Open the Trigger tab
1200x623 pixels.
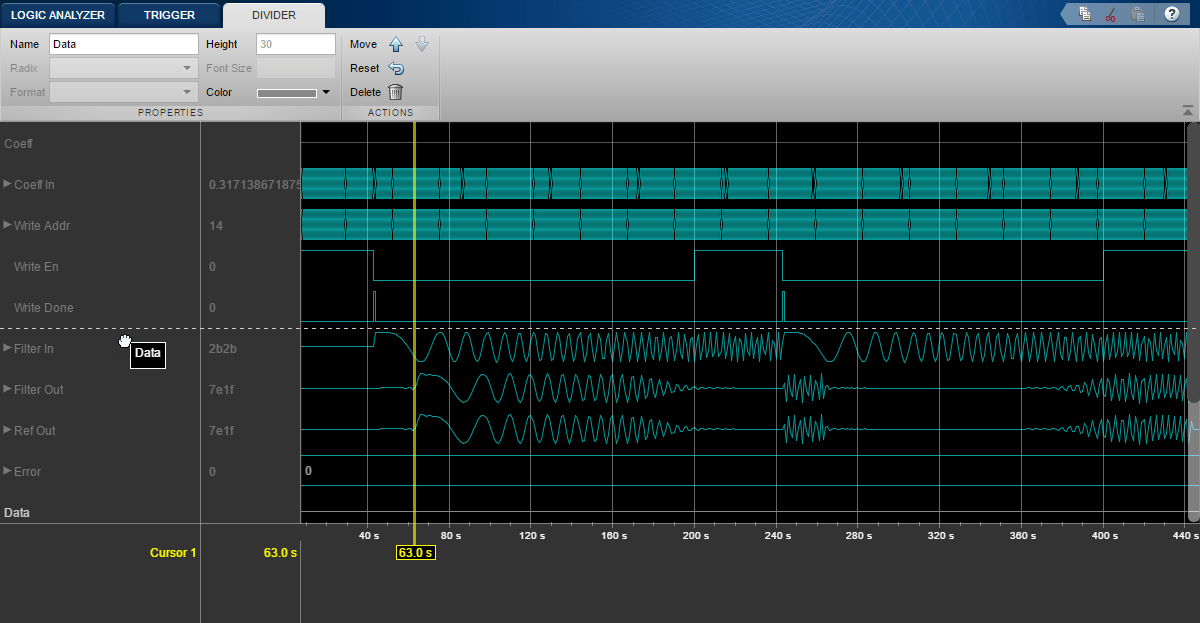(169, 15)
